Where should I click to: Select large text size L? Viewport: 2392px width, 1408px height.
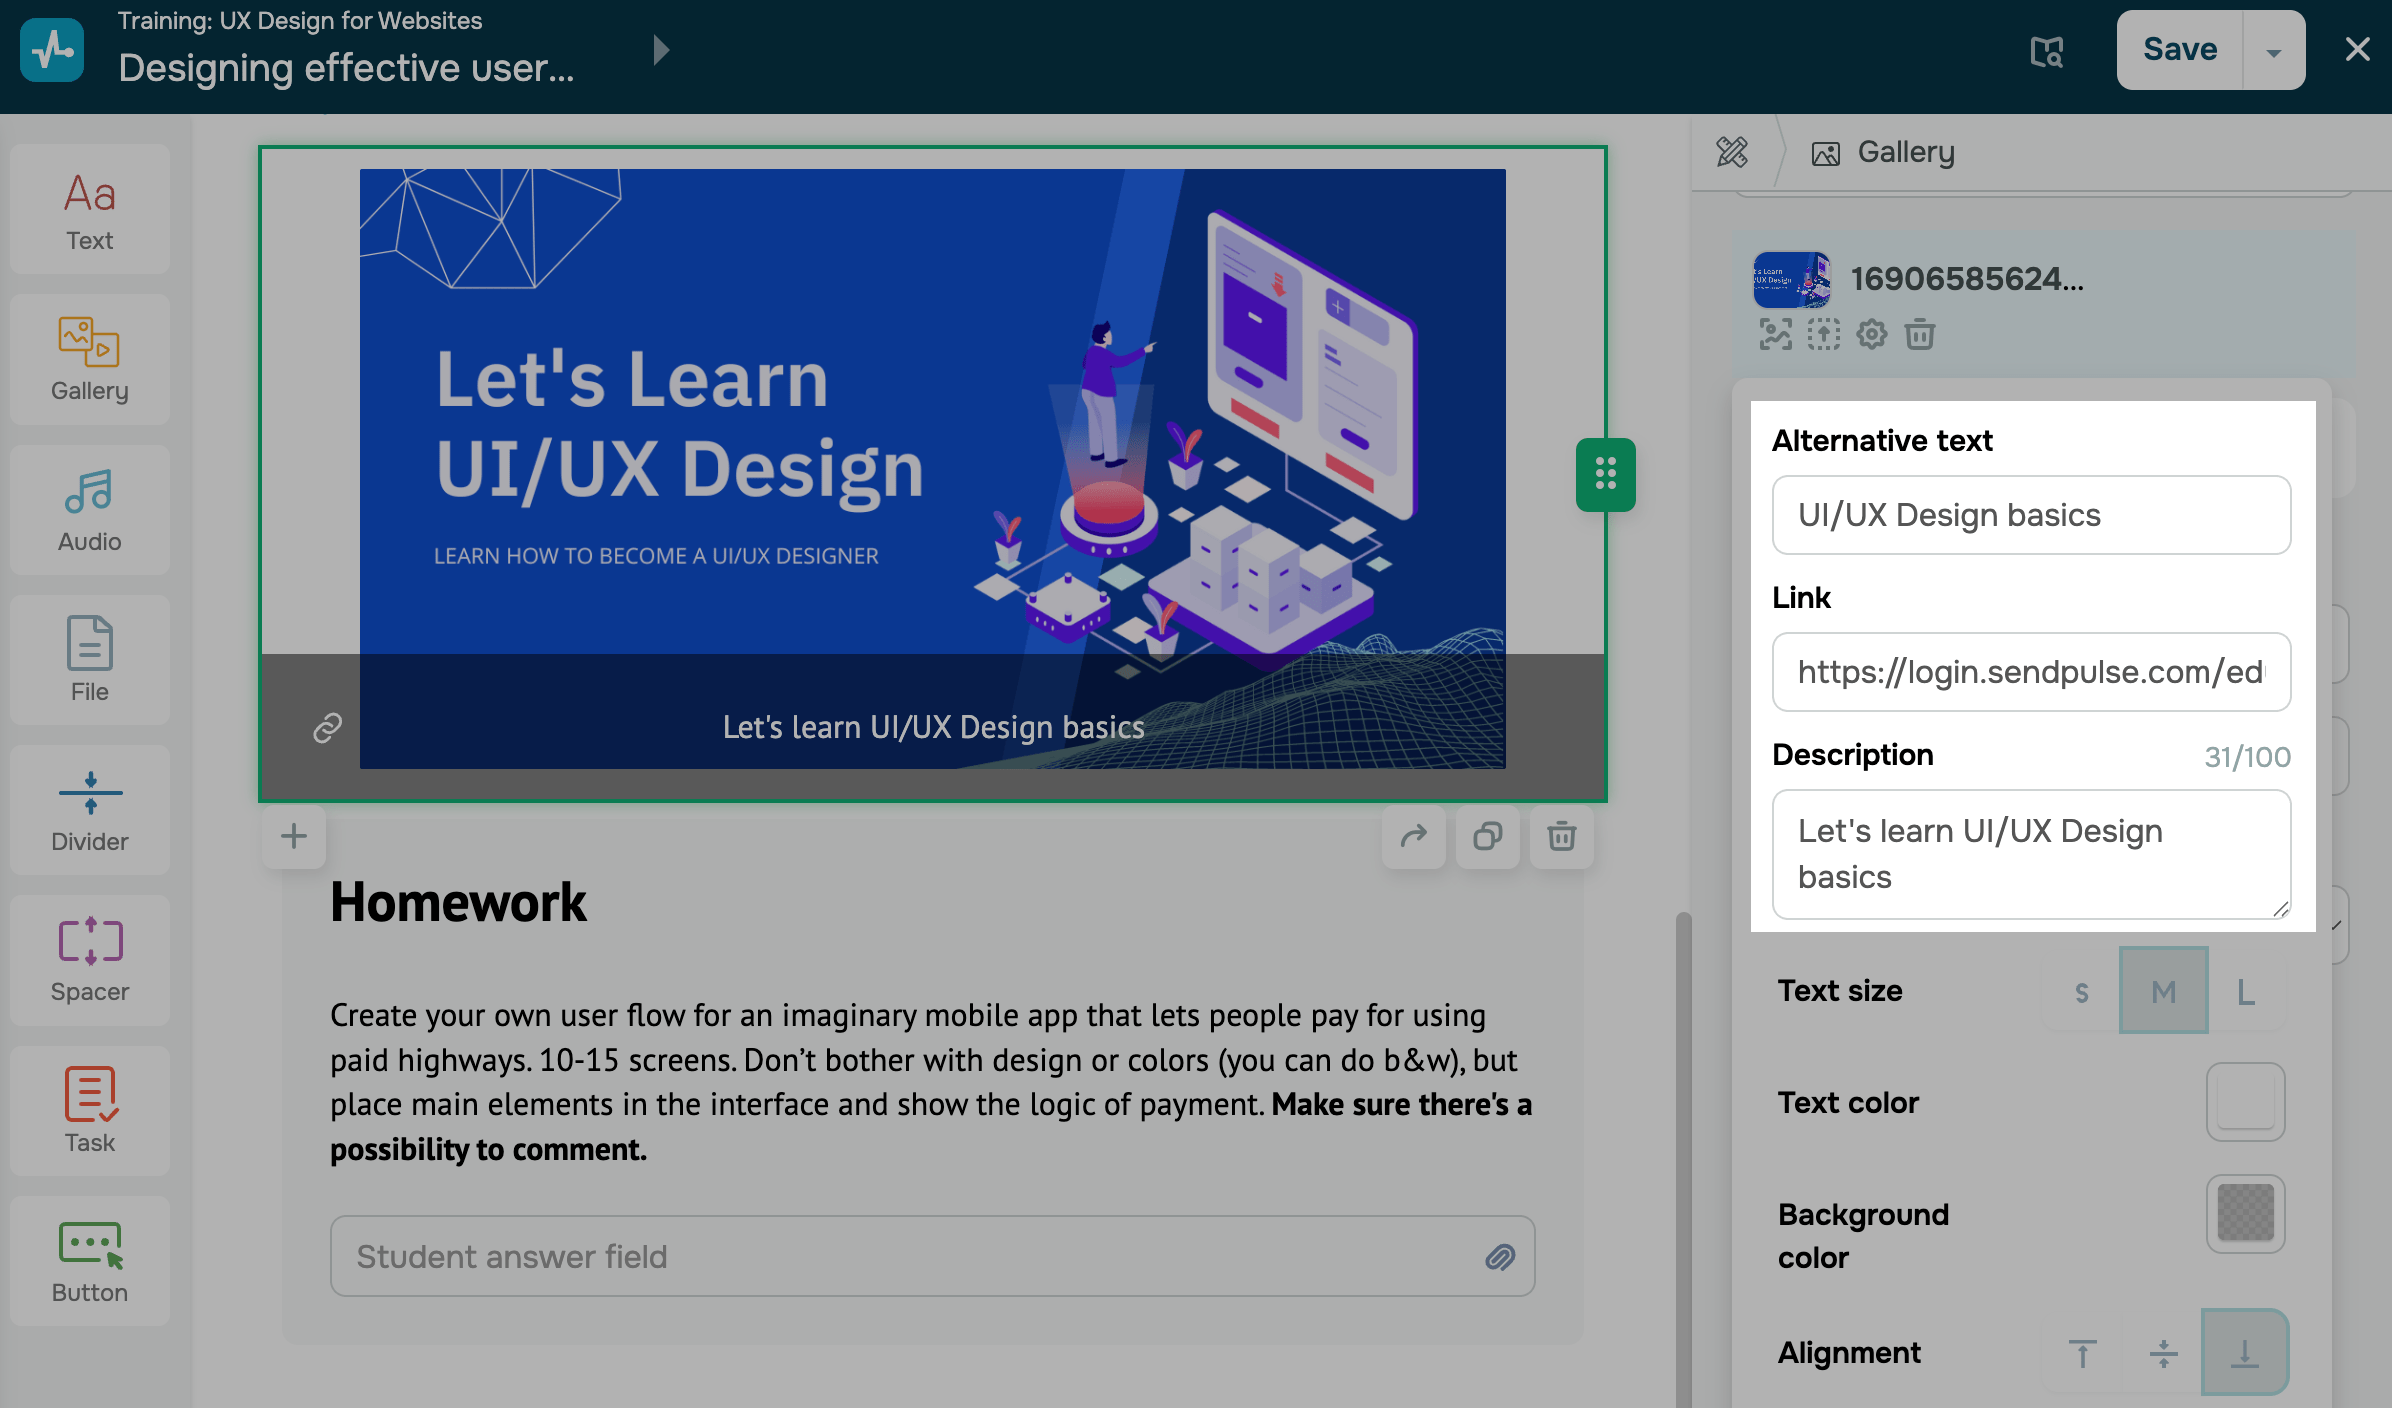pyautogui.click(x=2245, y=992)
